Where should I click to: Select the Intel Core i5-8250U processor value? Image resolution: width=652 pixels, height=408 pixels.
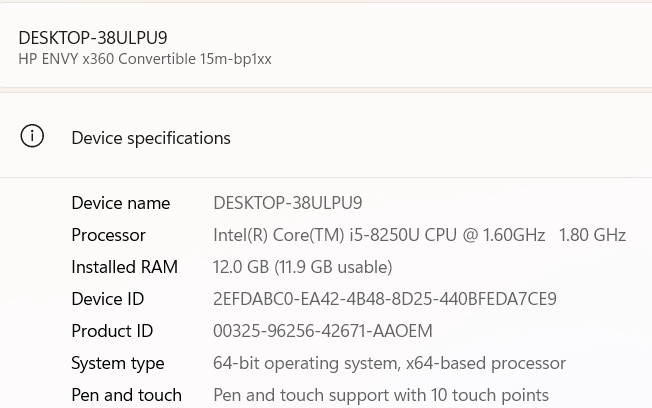(419, 235)
